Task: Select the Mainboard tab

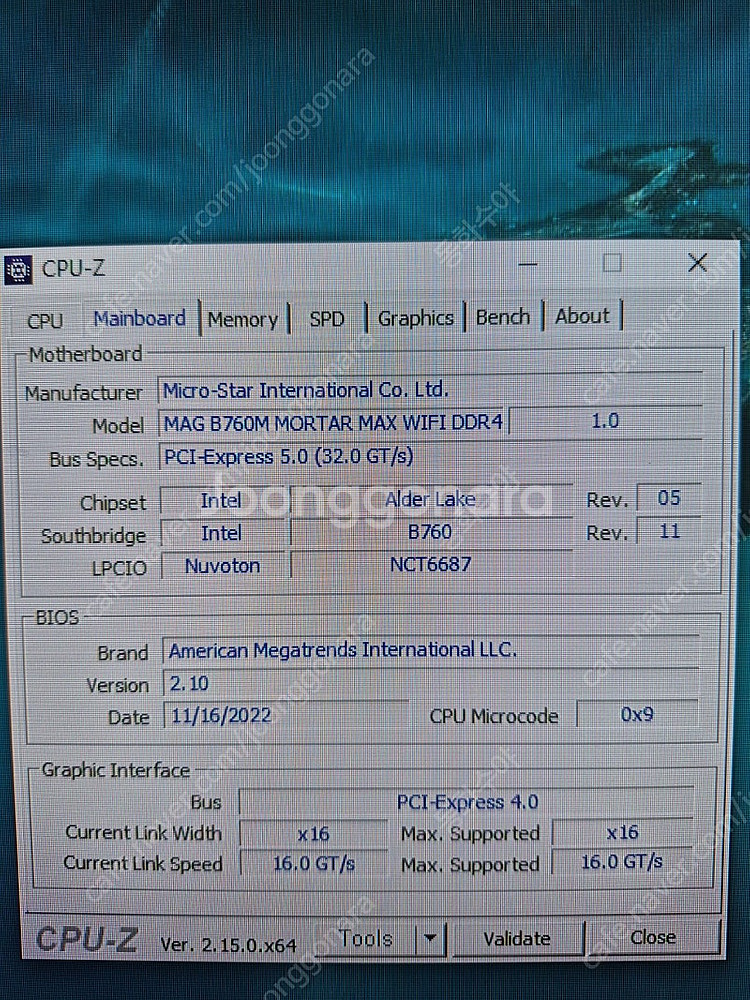Action: [x=140, y=318]
